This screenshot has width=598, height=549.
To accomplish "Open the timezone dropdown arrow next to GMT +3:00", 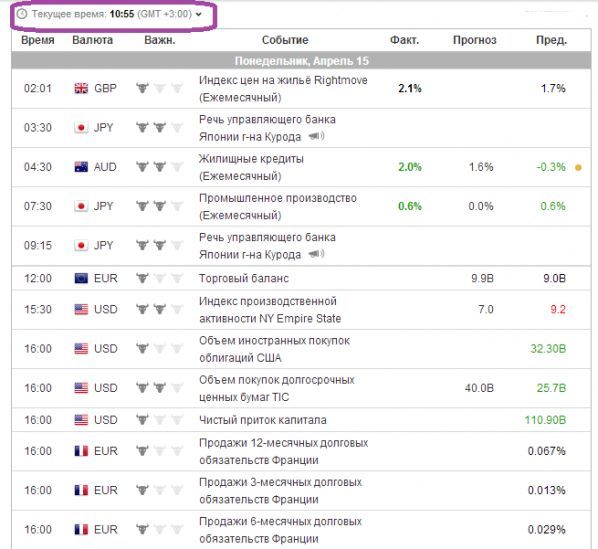I will tap(198, 14).
